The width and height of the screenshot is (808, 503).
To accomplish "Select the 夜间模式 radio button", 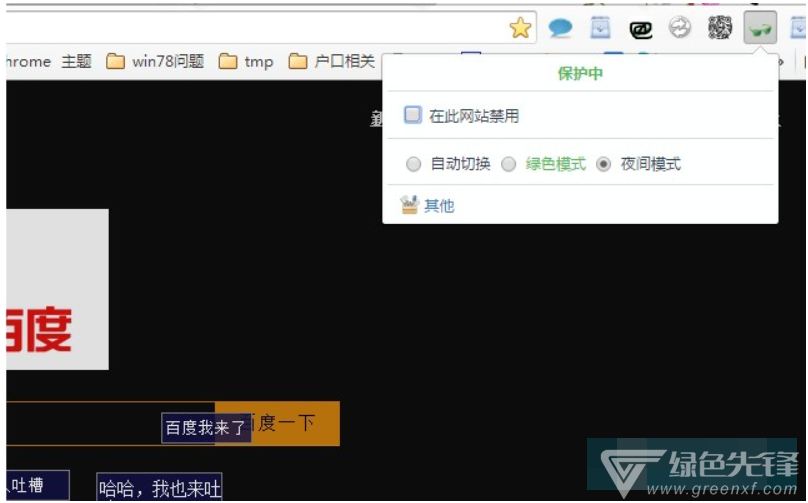I will point(603,164).
